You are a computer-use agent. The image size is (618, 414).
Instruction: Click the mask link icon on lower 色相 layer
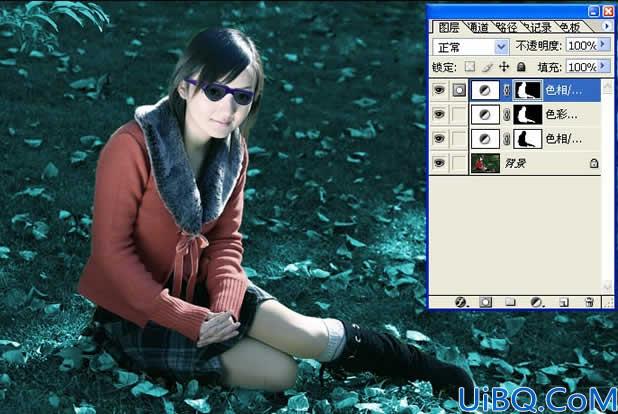507,139
